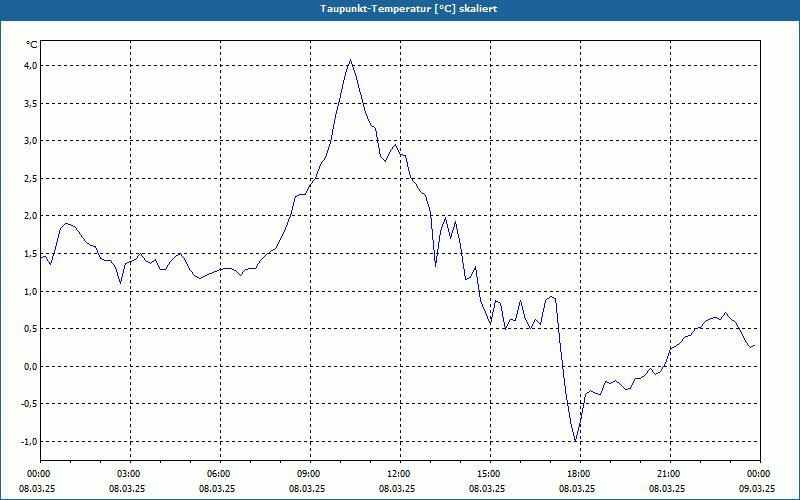The width and height of the screenshot is (800, 500).
Task: Select the 08.03.25 date under 06:00
Action: coord(217,488)
